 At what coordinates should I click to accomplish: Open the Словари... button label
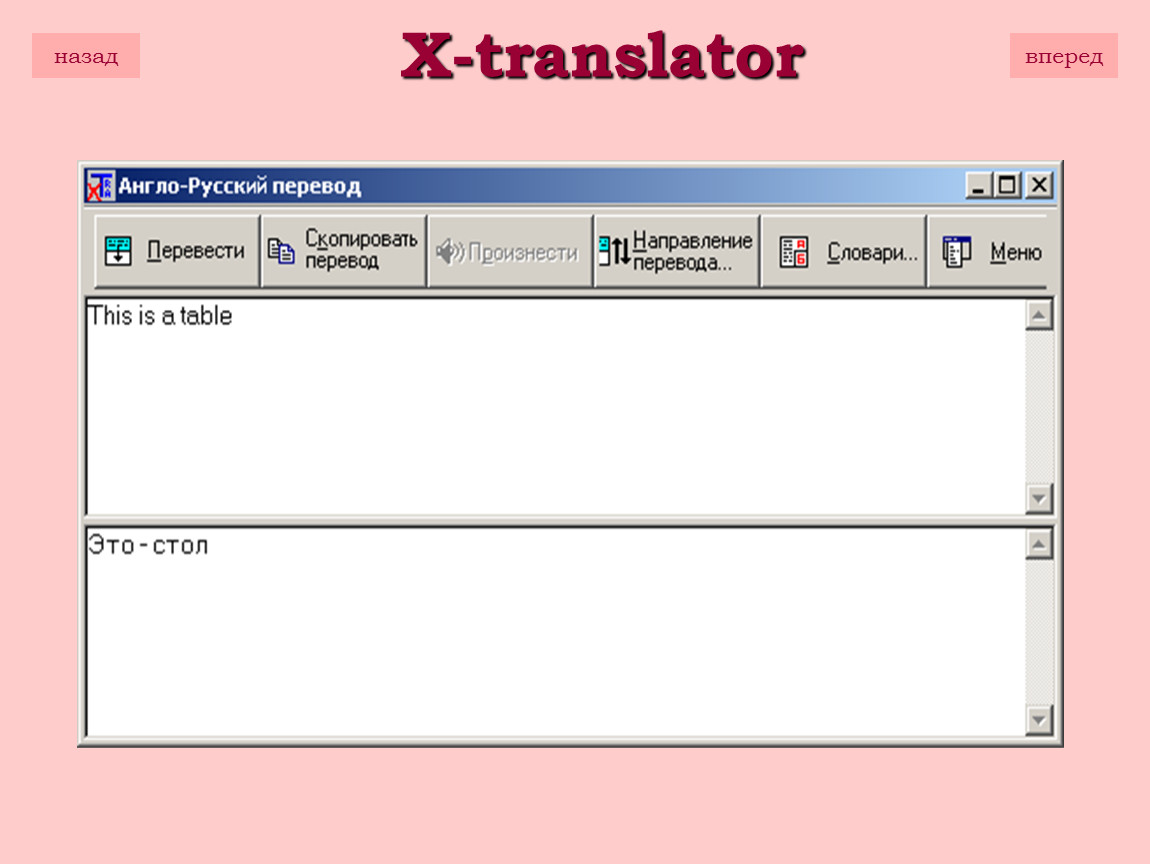click(x=873, y=252)
